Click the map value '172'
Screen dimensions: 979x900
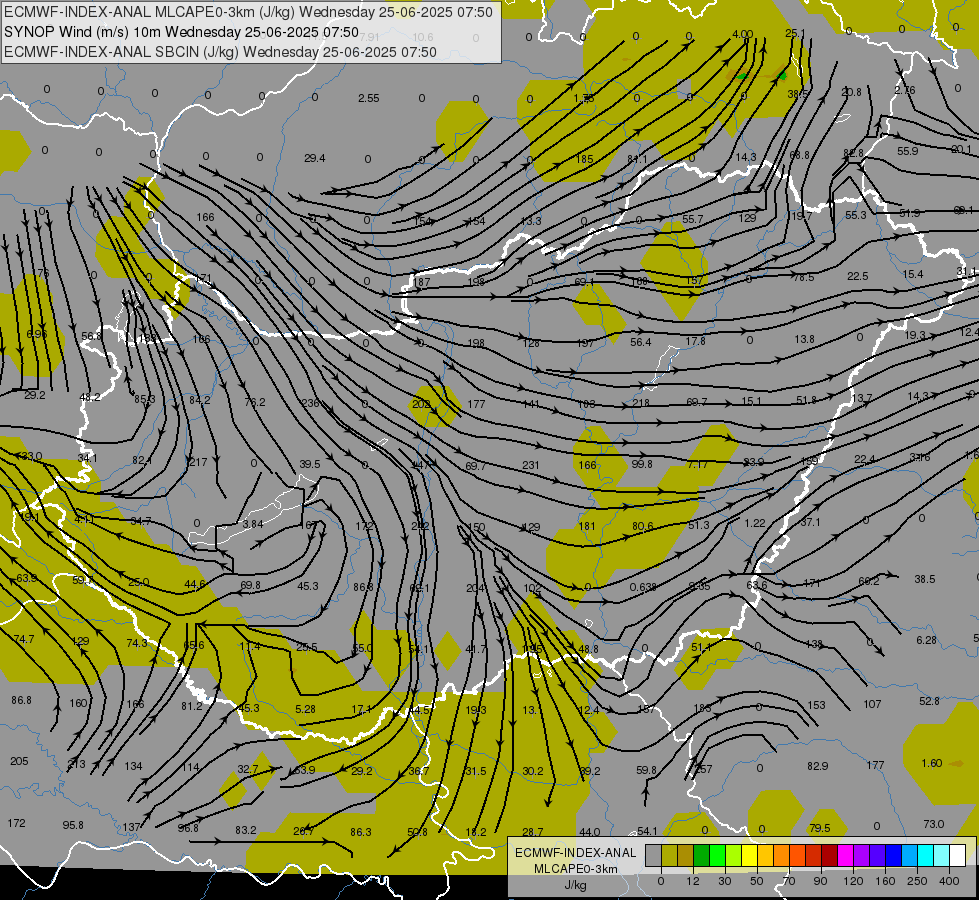click(16, 823)
